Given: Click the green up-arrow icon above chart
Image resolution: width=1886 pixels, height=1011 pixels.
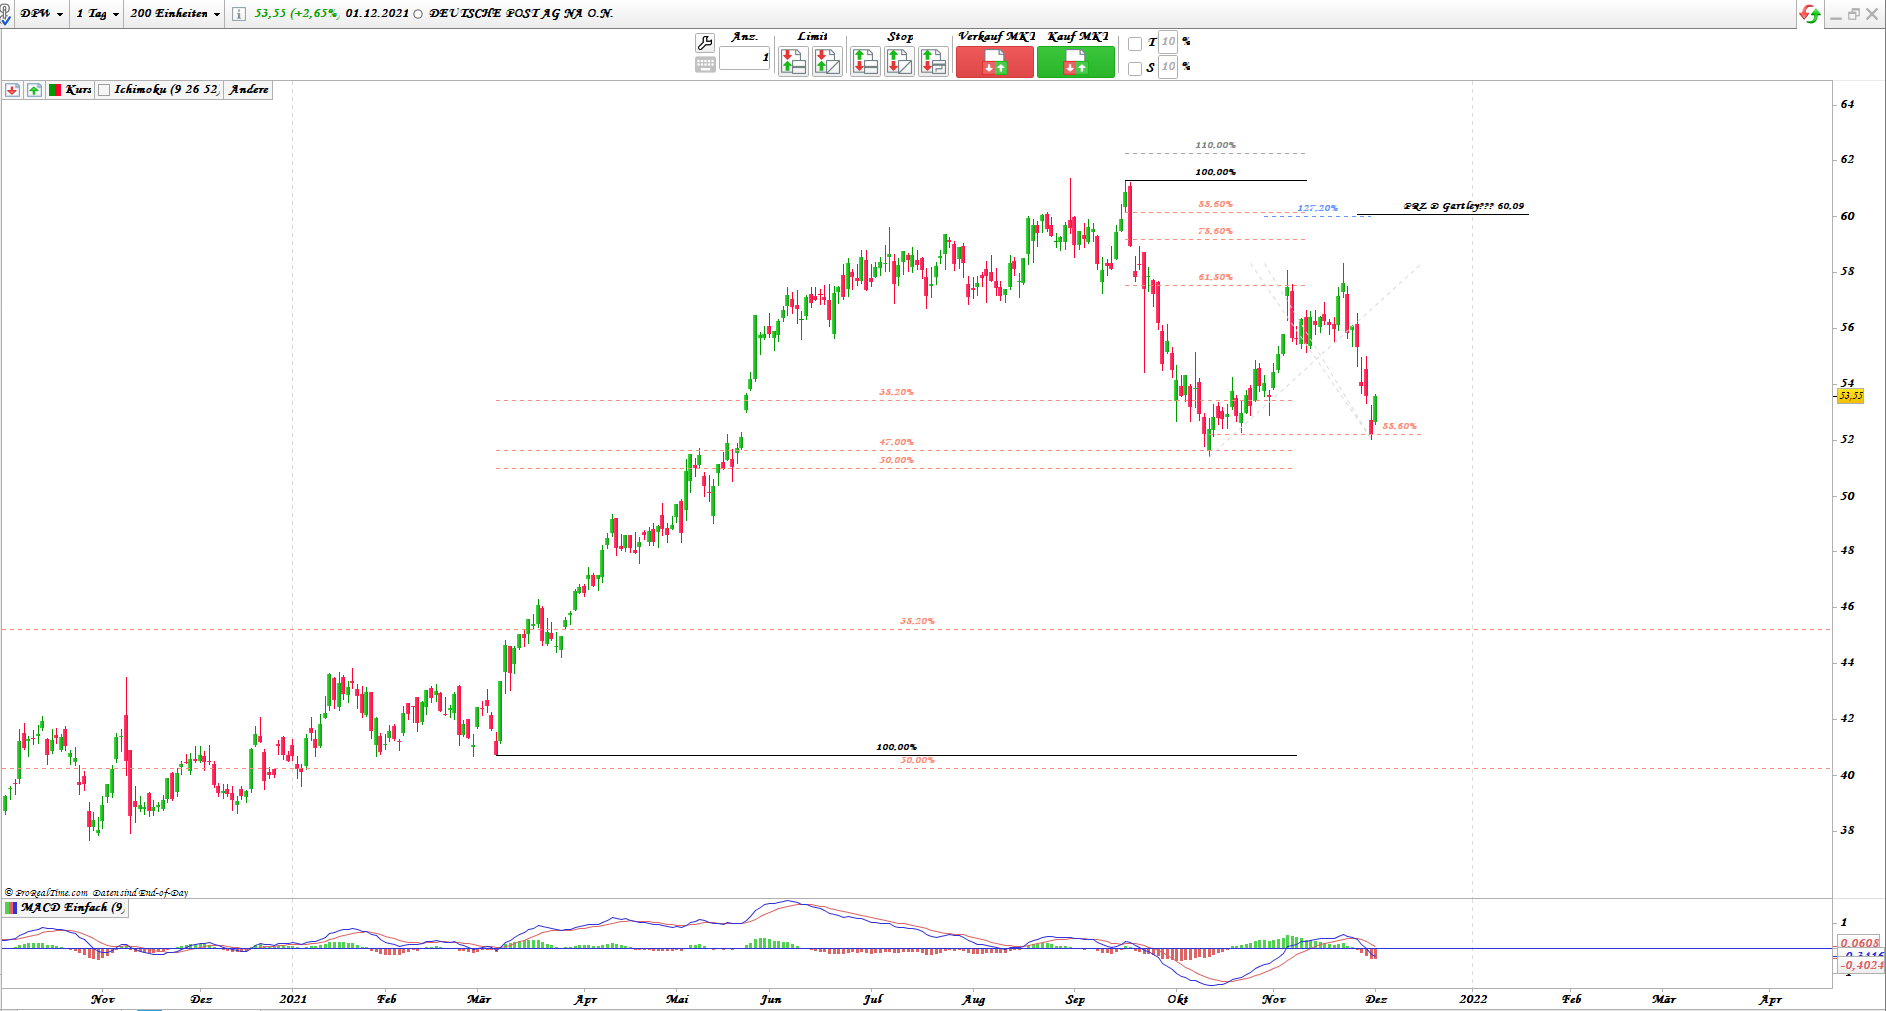Looking at the screenshot, I should click(34, 90).
